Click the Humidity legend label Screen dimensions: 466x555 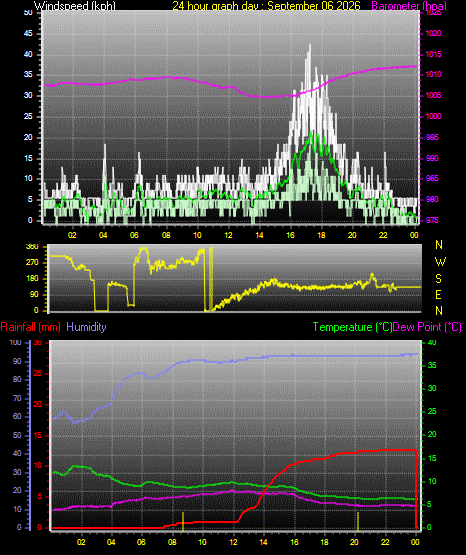[86, 327]
